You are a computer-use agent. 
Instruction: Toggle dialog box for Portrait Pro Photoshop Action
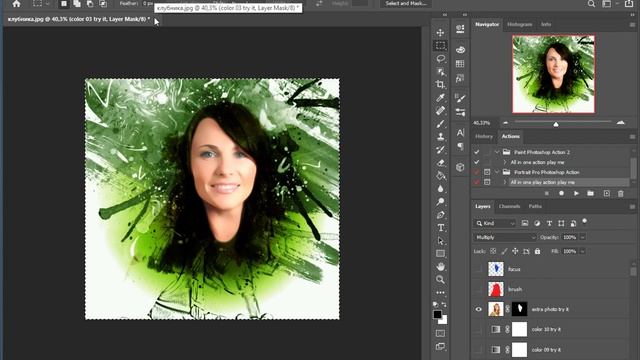tap(487, 172)
